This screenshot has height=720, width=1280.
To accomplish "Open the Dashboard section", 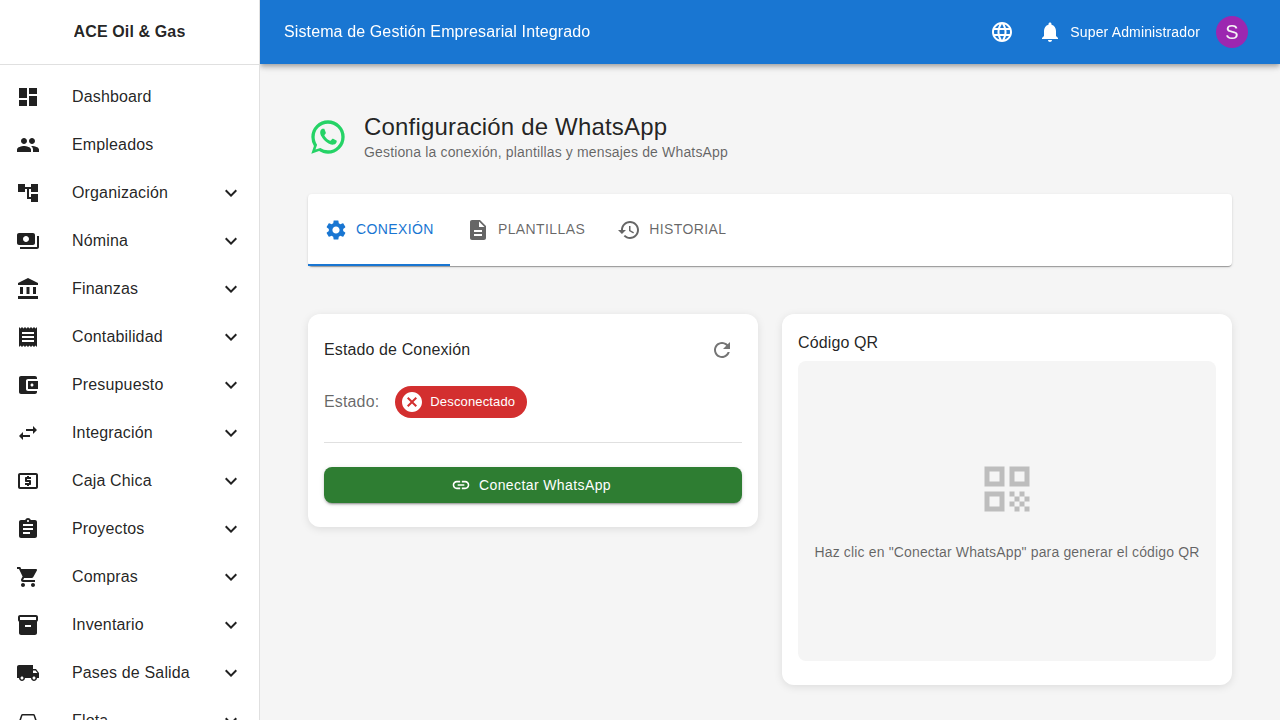I will coord(111,96).
